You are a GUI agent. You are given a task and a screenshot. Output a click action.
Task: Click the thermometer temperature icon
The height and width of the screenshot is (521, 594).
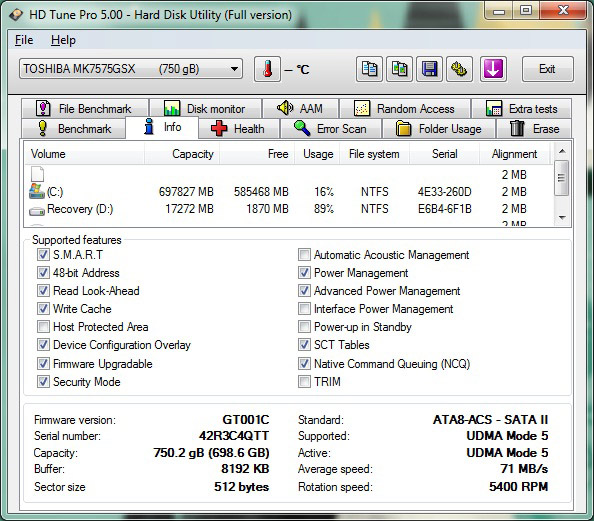[x=267, y=69]
